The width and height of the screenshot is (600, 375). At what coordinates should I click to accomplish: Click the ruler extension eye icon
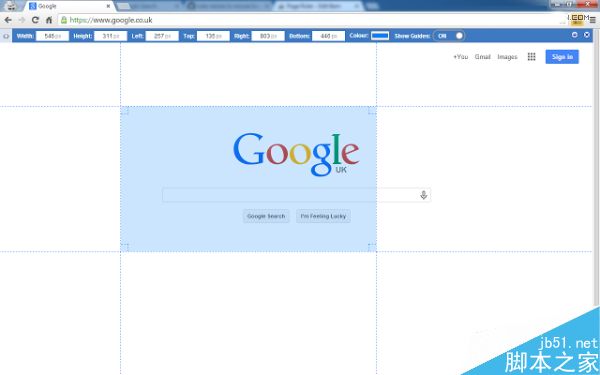coord(6,36)
